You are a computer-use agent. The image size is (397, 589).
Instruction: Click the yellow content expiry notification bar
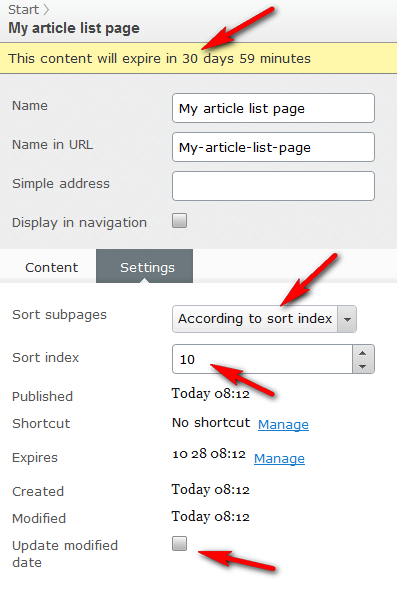point(198,59)
